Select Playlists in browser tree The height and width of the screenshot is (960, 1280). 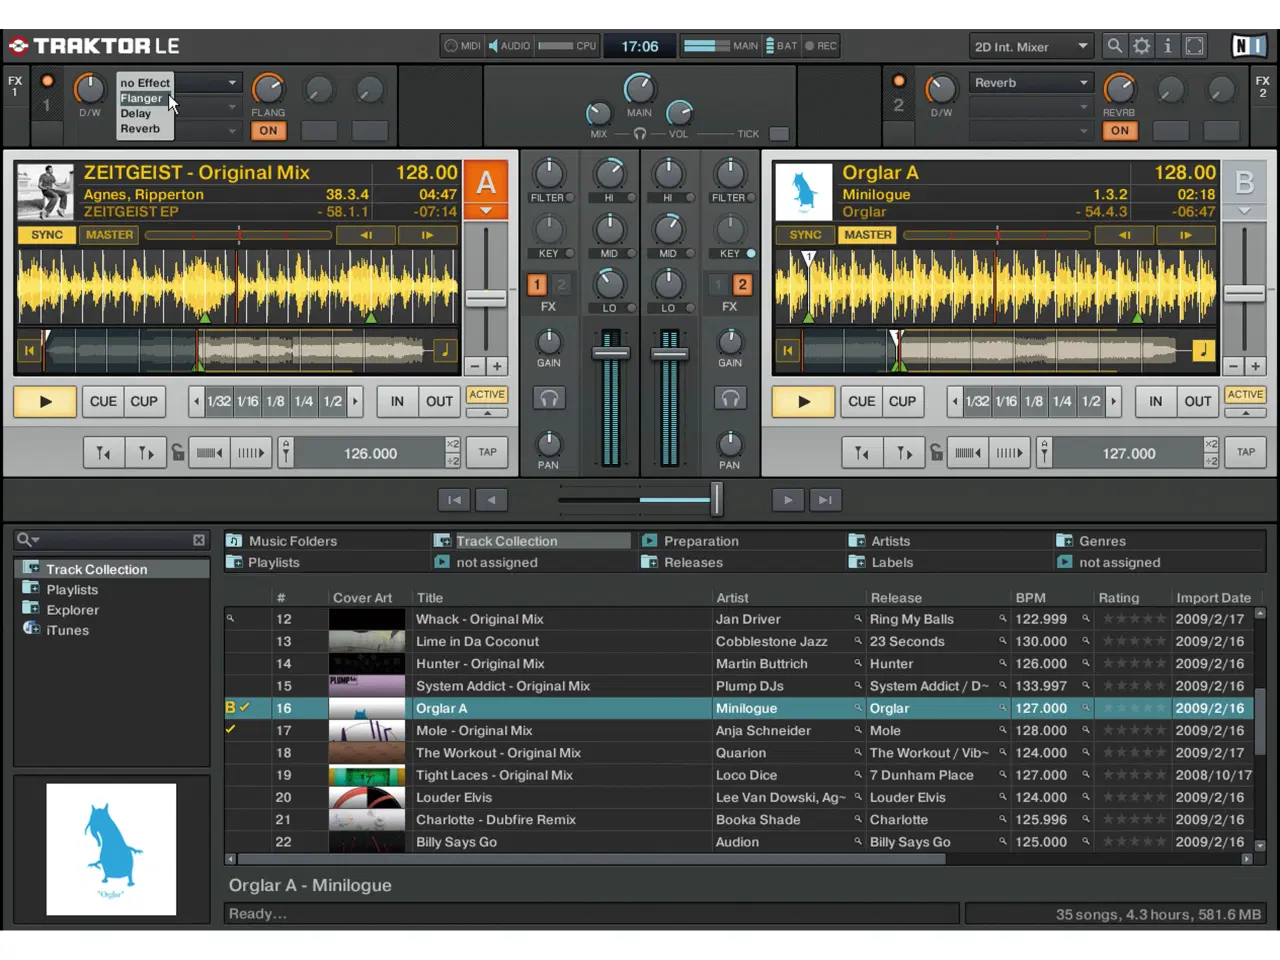tap(72, 590)
